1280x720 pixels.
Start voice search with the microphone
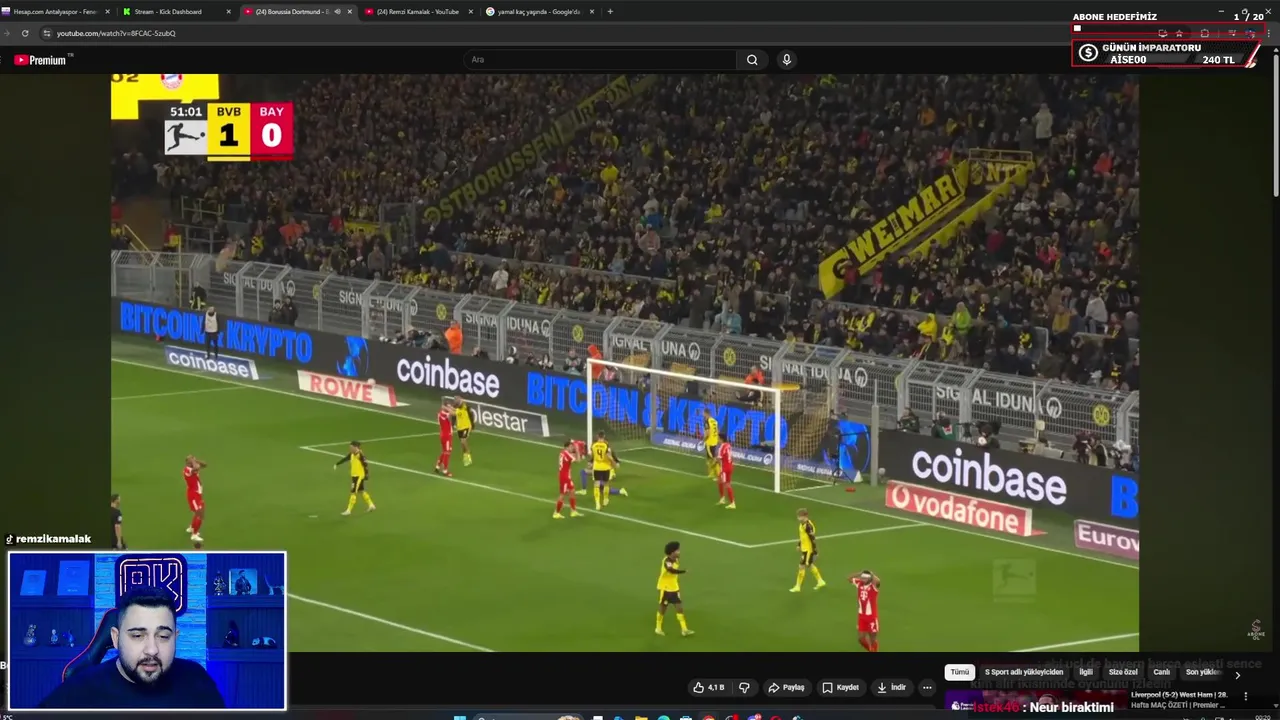coord(787,60)
